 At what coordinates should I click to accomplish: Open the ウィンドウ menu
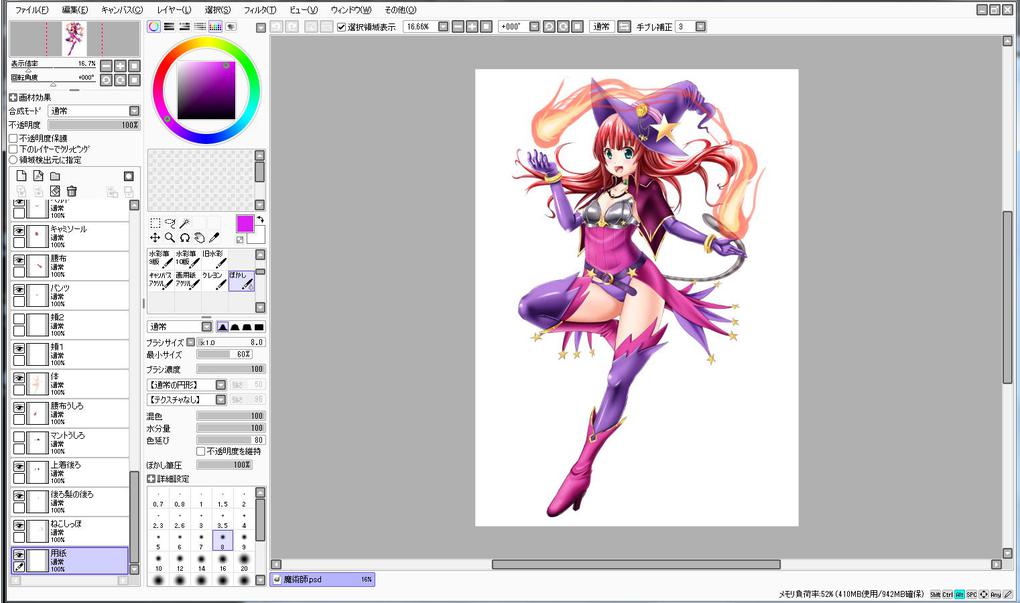[x=351, y=10]
